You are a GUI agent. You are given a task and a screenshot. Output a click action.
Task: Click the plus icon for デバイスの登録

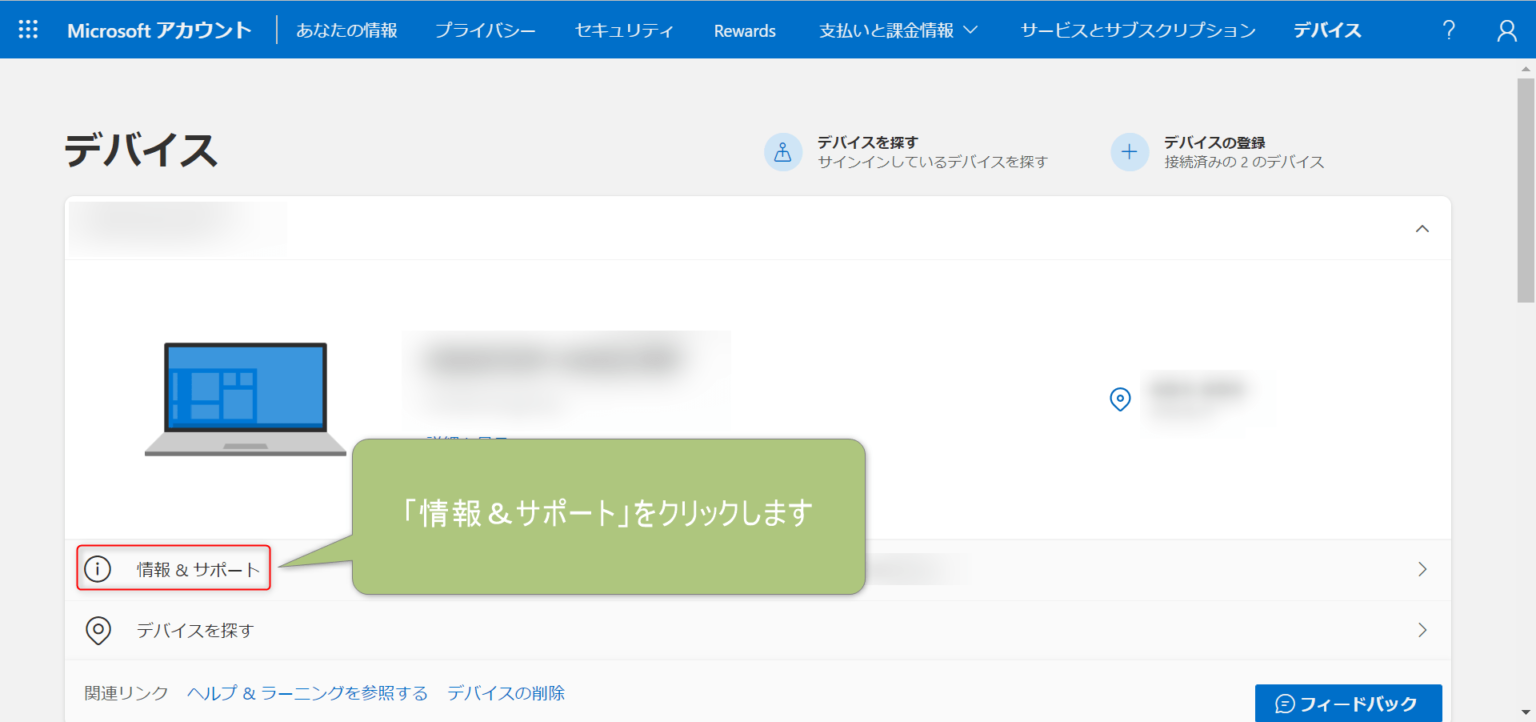(x=1129, y=151)
